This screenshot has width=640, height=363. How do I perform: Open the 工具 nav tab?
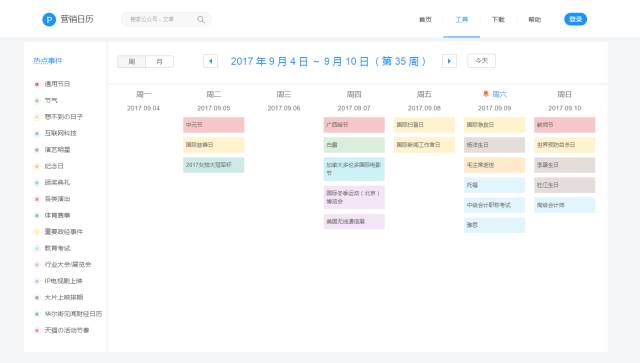coord(462,19)
